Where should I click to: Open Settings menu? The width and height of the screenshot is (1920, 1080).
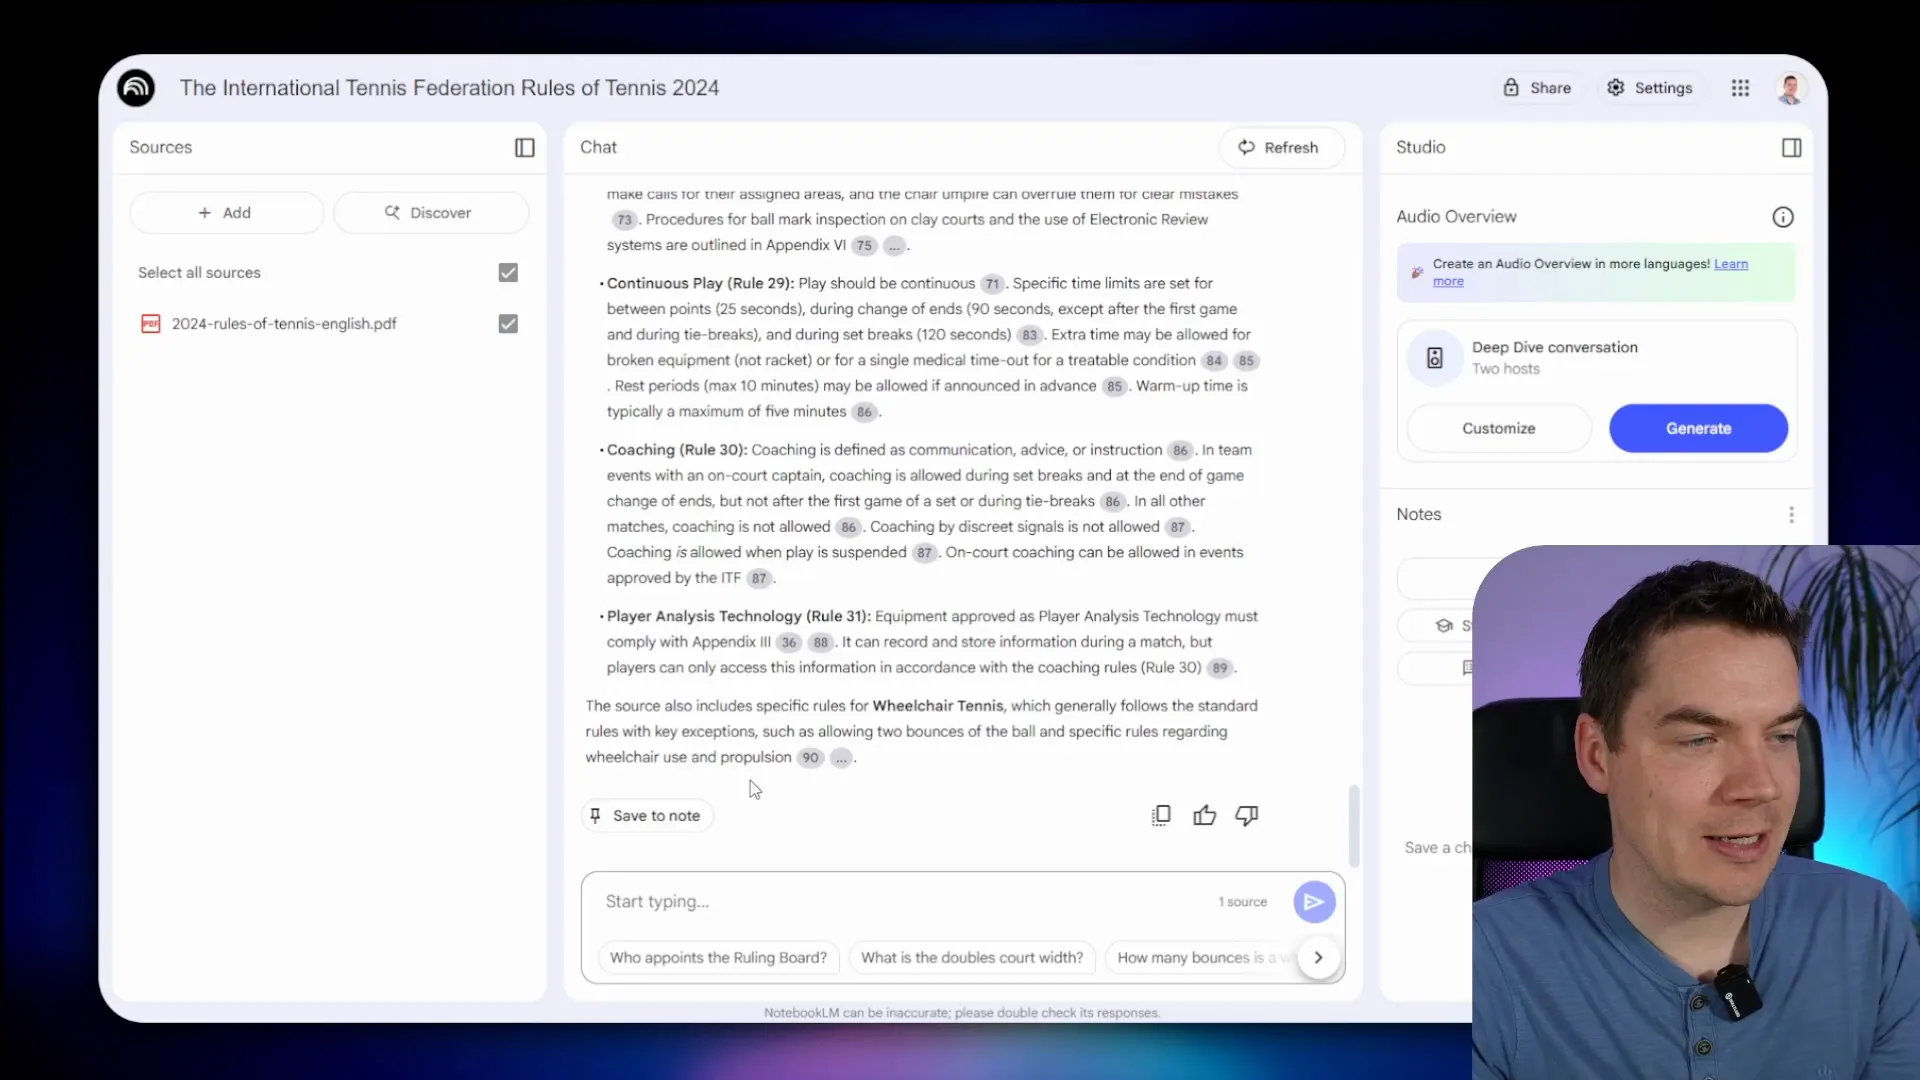point(1650,88)
